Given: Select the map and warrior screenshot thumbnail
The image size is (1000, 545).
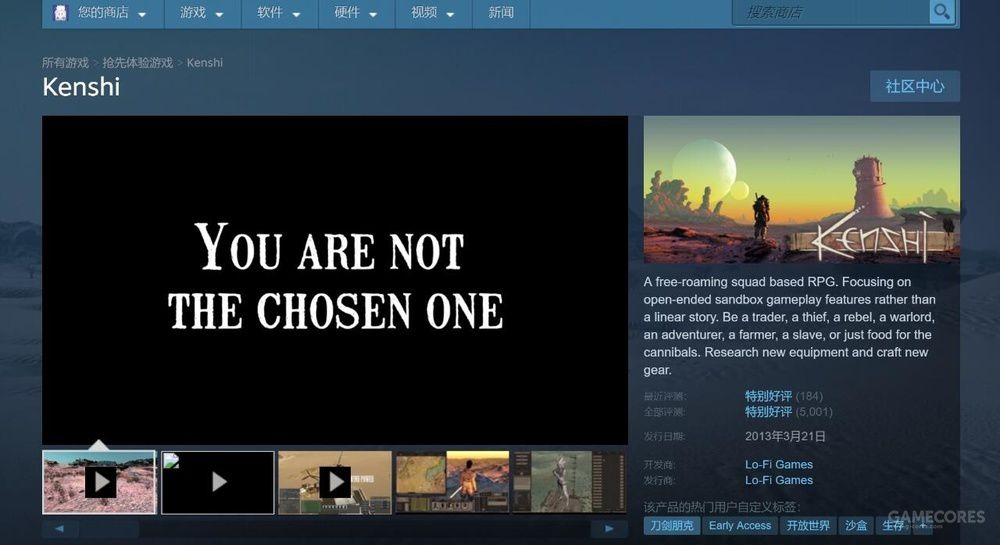Looking at the screenshot, I should point(452,482).
